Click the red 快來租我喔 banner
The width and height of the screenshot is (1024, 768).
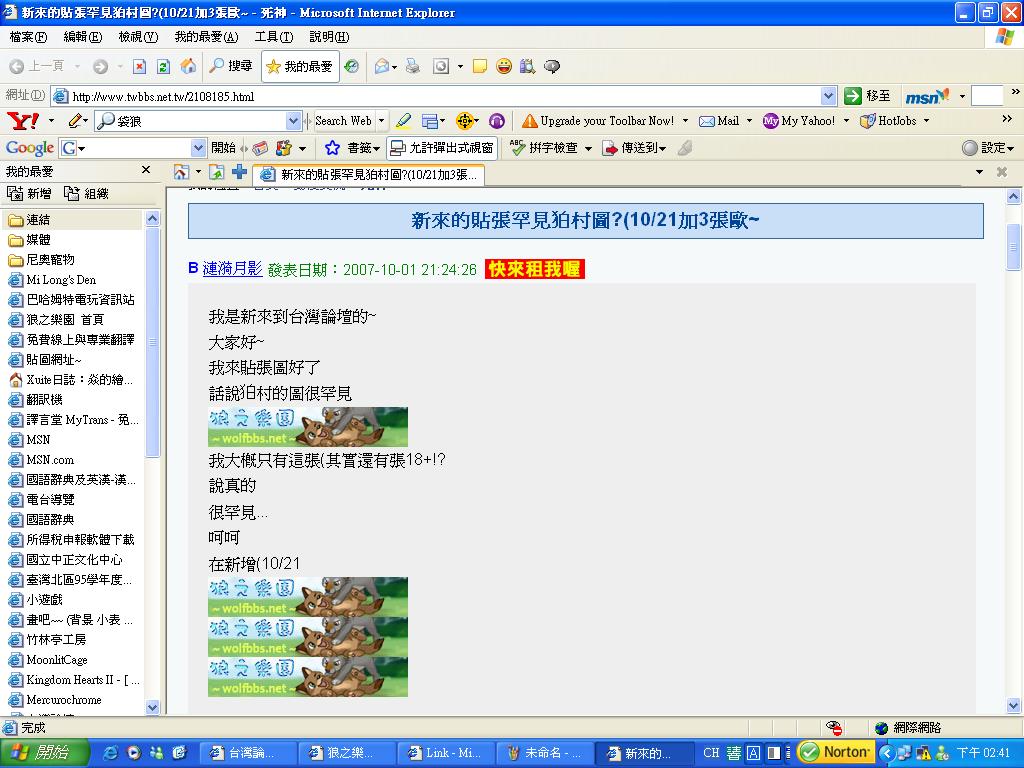534,269
